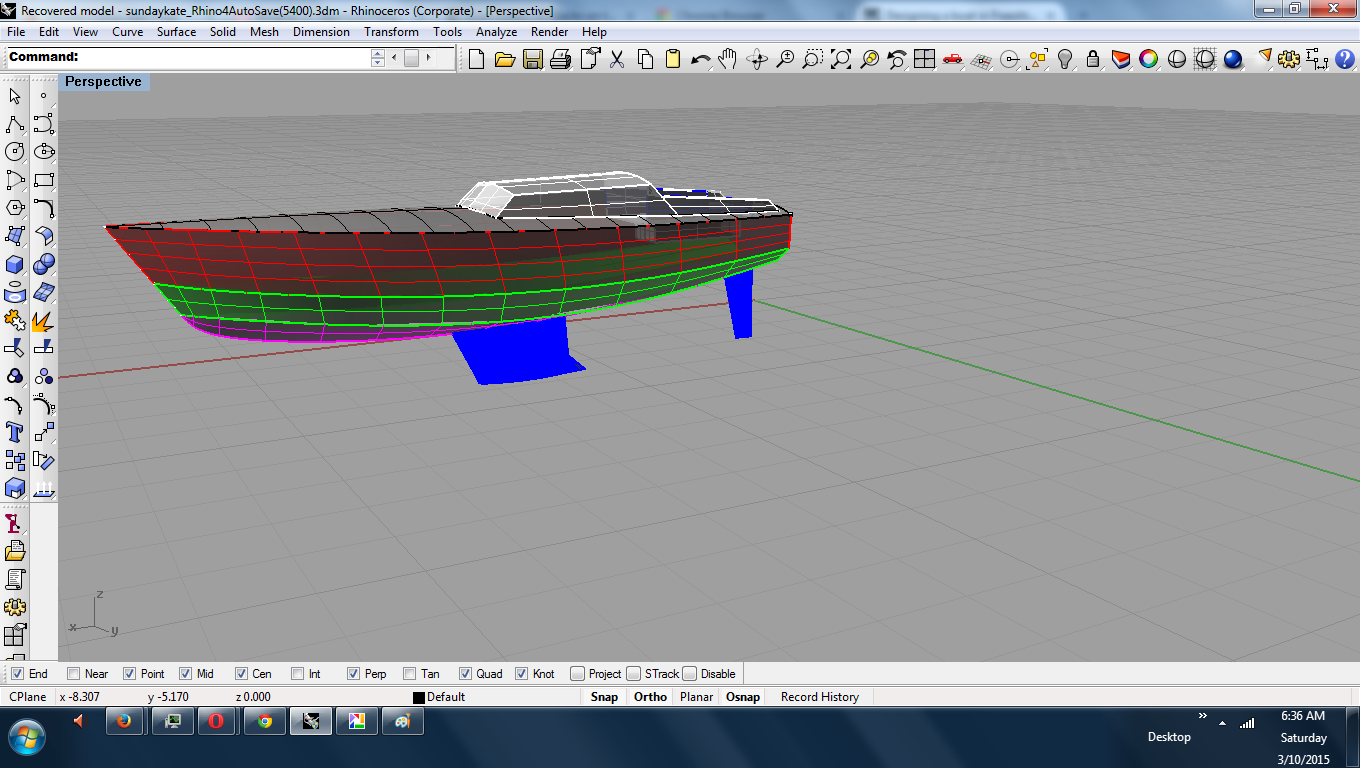Enable the Near osnap checkbox

74,674
